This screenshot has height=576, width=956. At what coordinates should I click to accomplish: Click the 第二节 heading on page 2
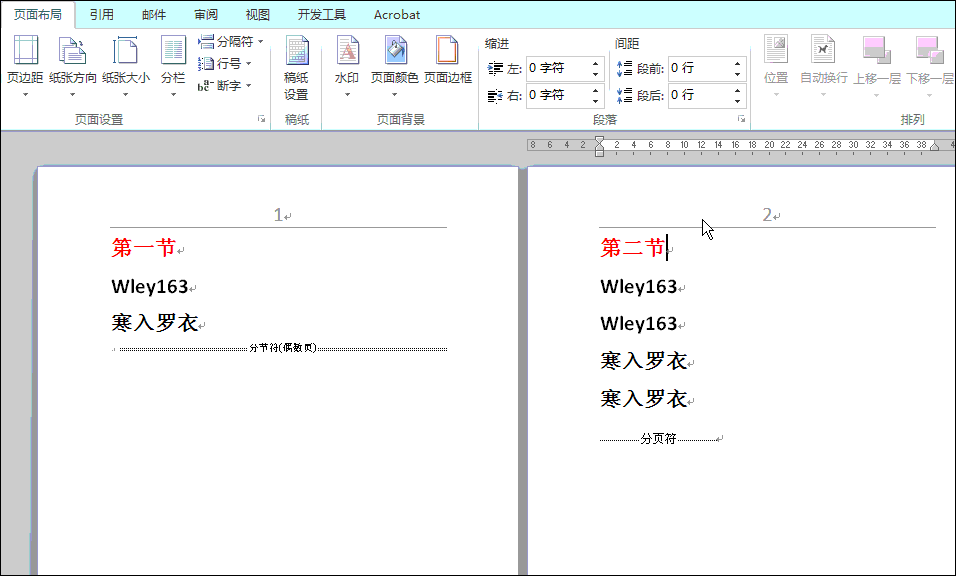pos(633,247)
